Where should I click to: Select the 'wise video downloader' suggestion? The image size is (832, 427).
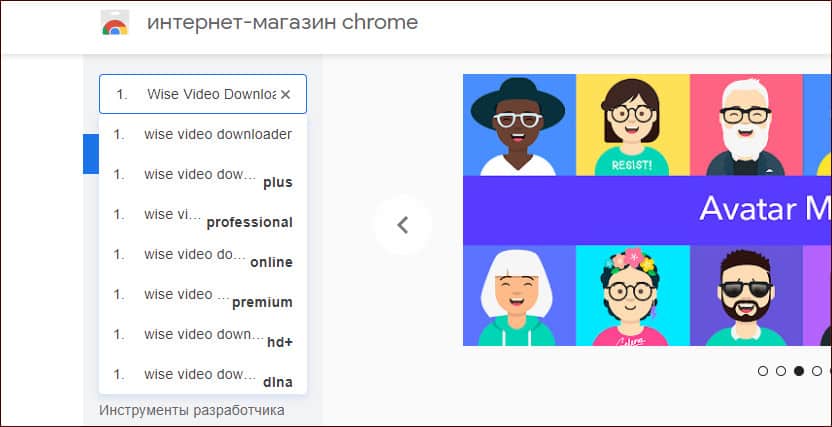tap(203, 135)
